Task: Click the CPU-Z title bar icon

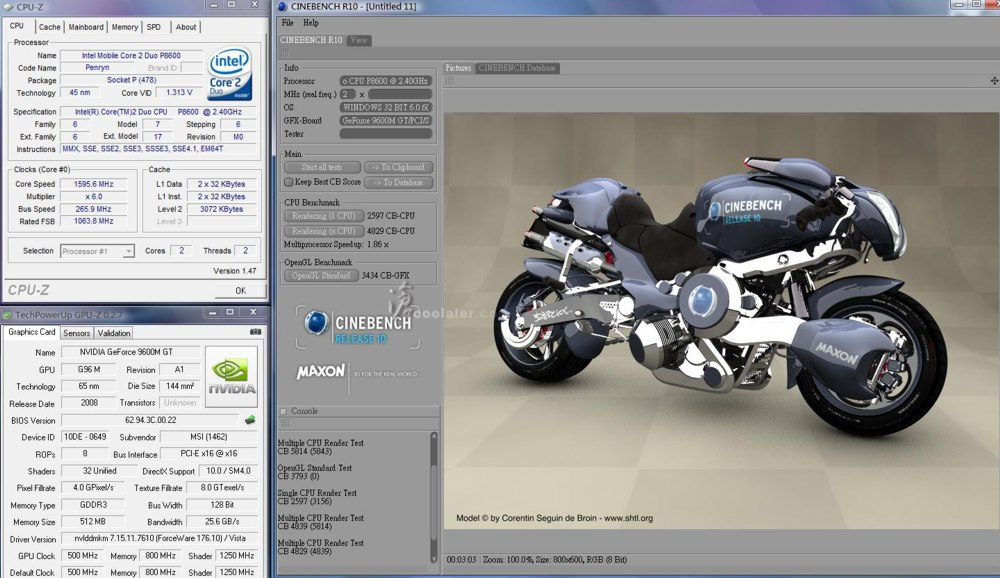Action: tap(8, 6)
